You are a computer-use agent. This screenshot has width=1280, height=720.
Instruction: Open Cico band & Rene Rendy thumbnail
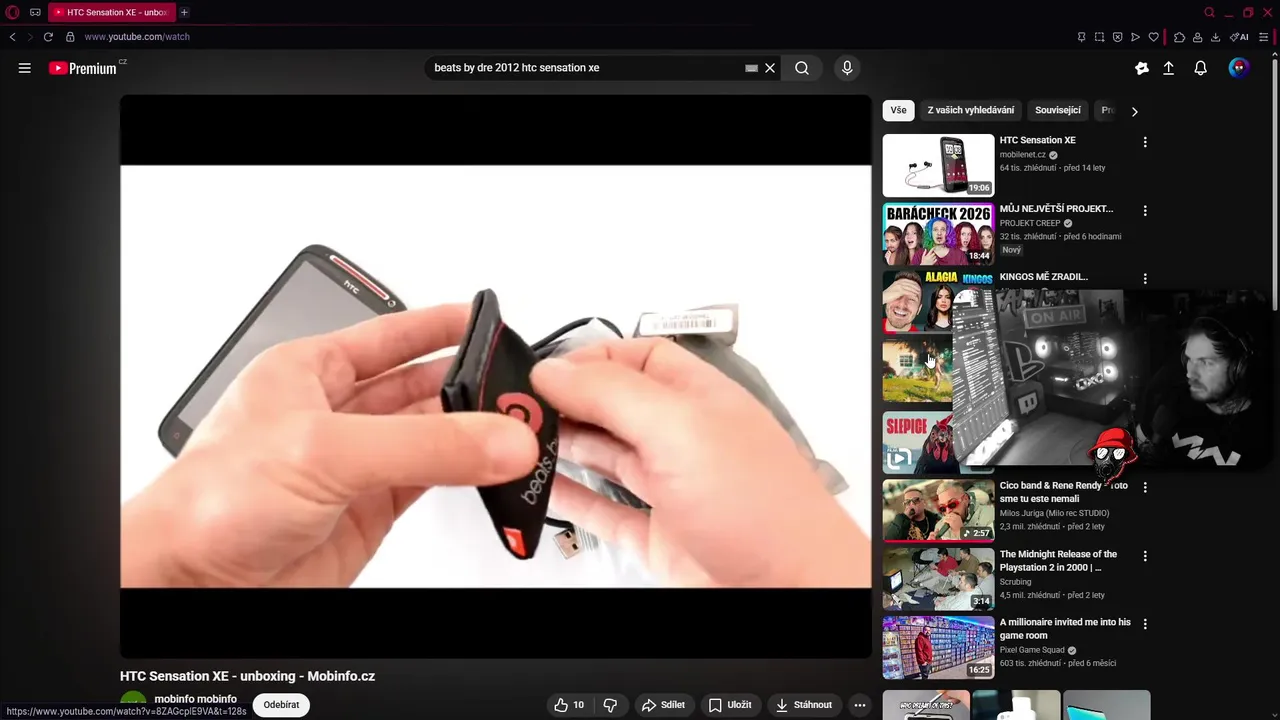[938, 510]
